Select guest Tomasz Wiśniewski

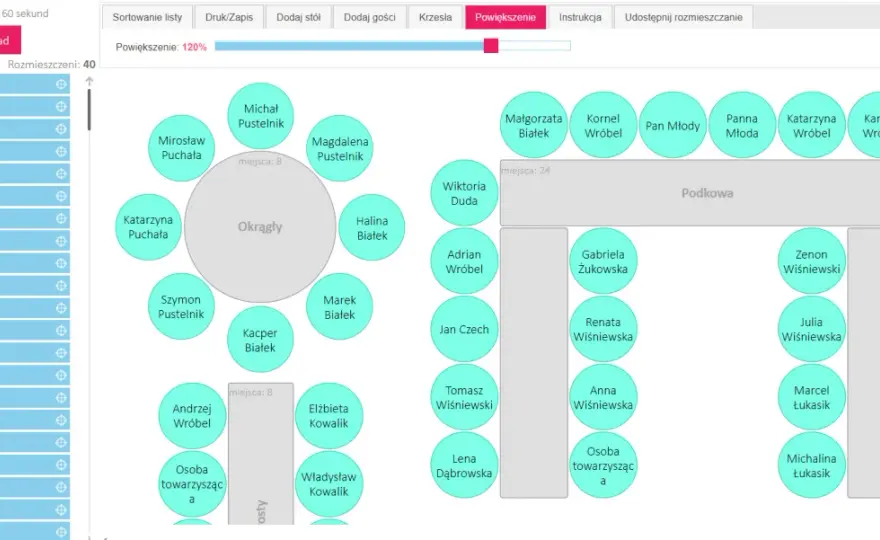pyautogui.click(x=464, y=397)
